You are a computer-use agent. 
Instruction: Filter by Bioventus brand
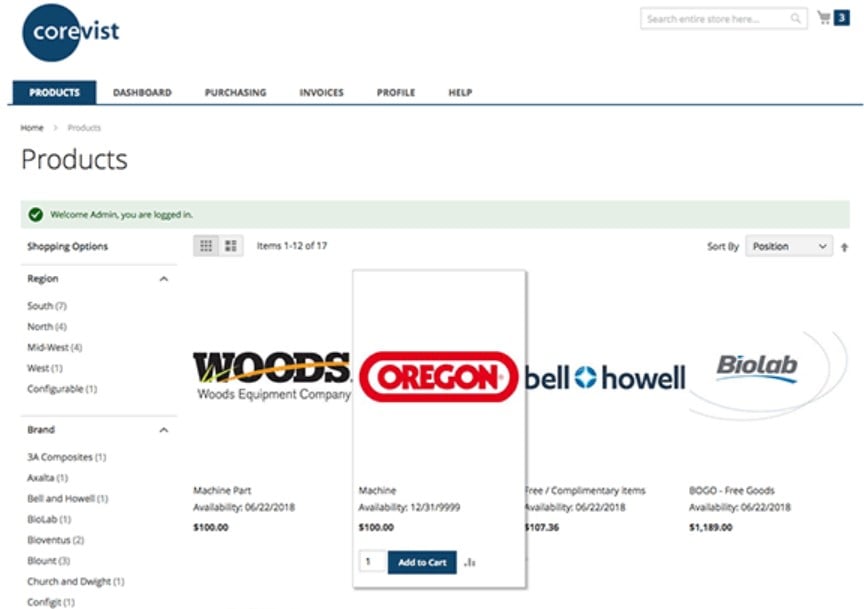[x=56, y=540]
